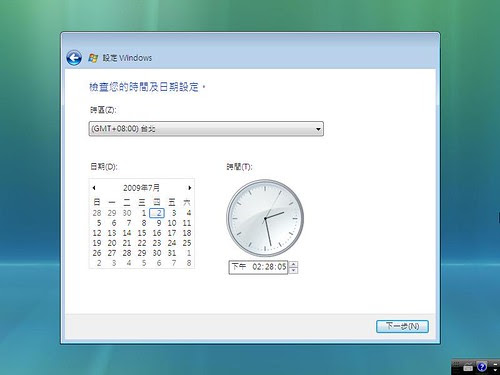
Task: Select the highlighted date July 2
Action: click(157, 213)
